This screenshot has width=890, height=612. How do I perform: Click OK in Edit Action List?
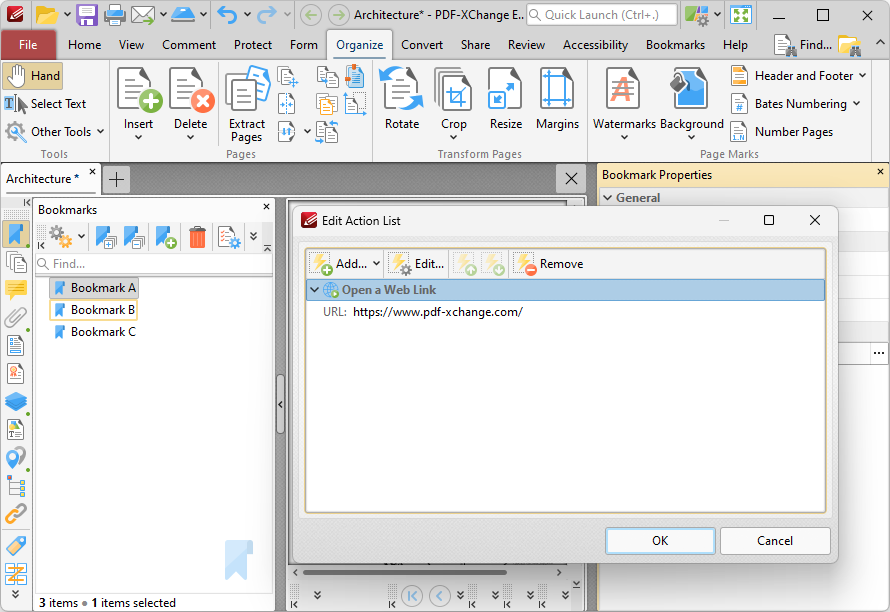(x=660, y=541)
